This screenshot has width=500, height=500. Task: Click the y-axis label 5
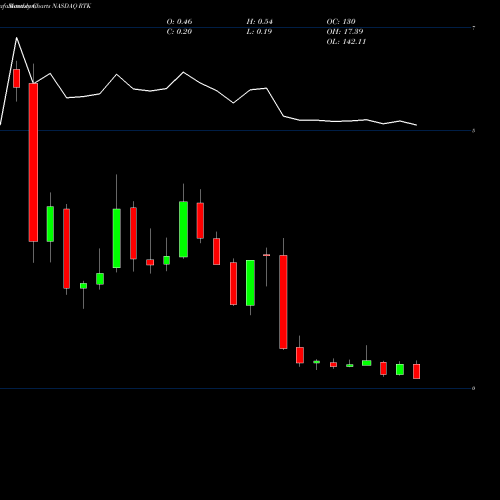tap(474, 131)
